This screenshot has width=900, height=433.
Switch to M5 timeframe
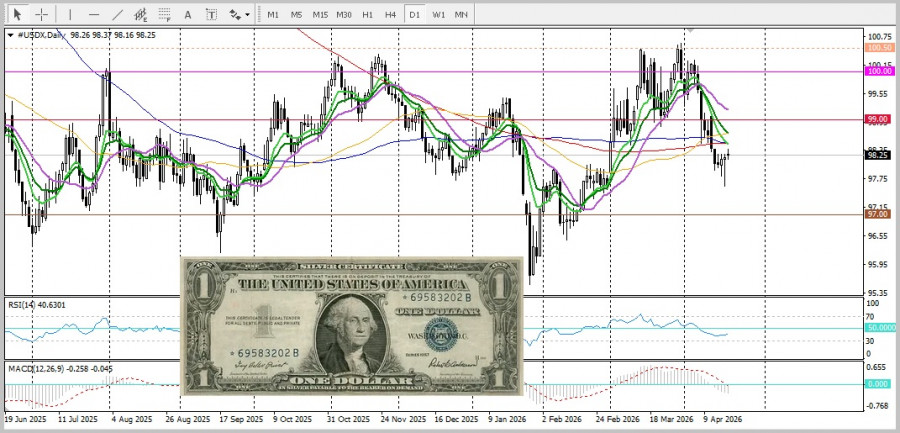296,14
